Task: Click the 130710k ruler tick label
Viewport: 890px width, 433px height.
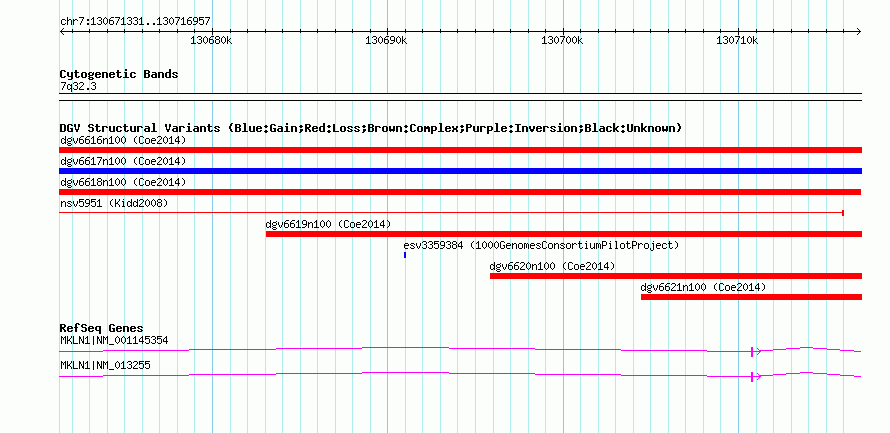Action: pos(738,41)
